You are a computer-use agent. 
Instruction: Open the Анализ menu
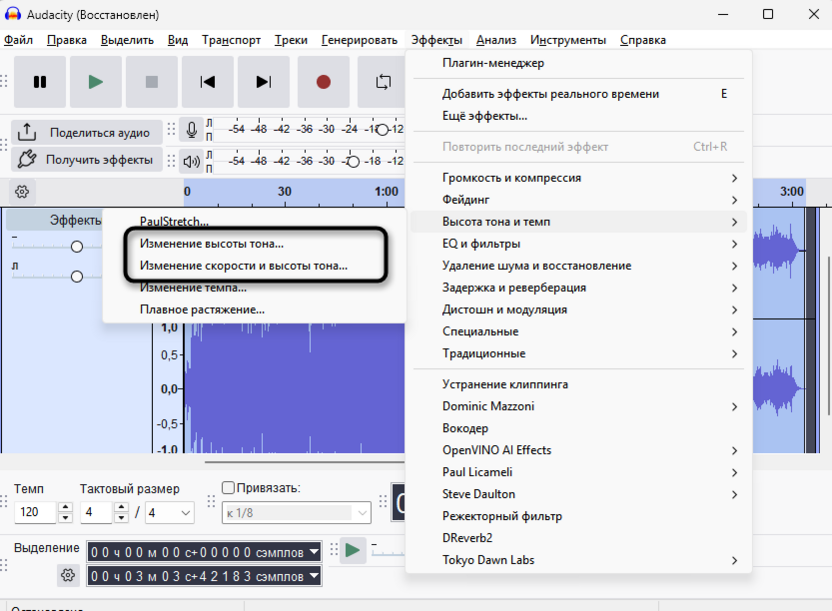[496, 40]
